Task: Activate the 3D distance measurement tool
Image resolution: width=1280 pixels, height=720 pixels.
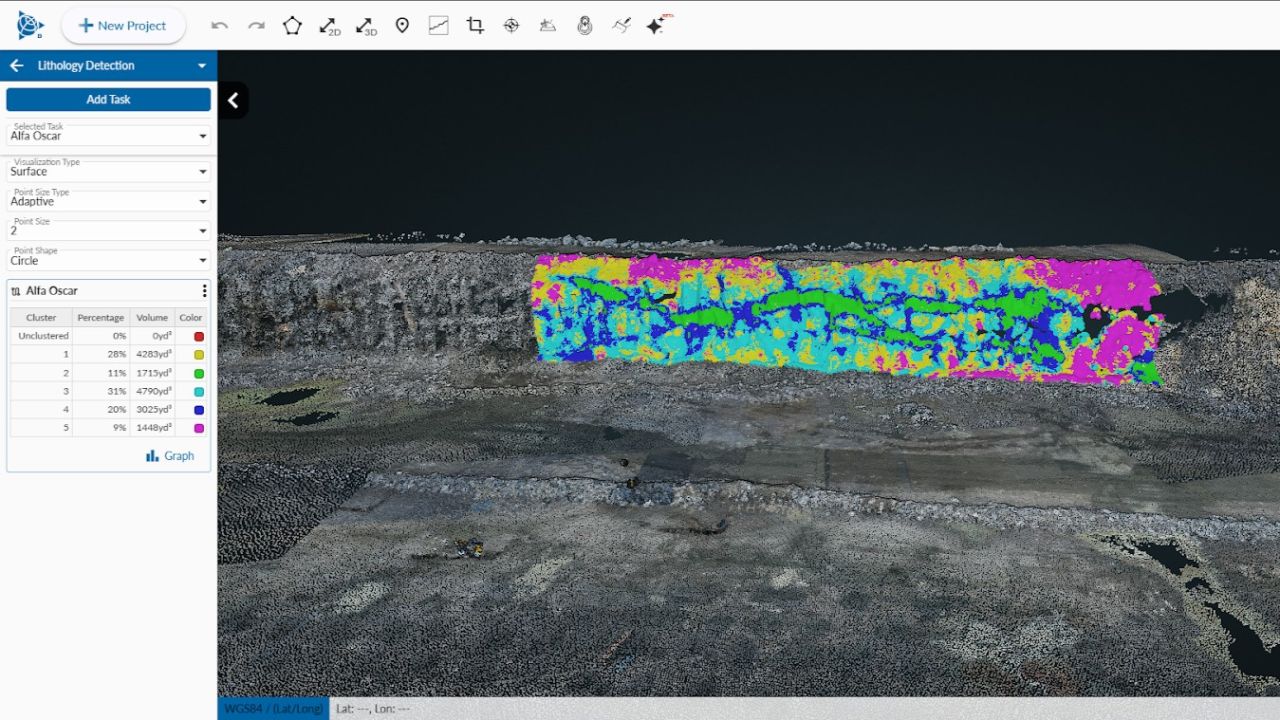Action: coord(366,26)
